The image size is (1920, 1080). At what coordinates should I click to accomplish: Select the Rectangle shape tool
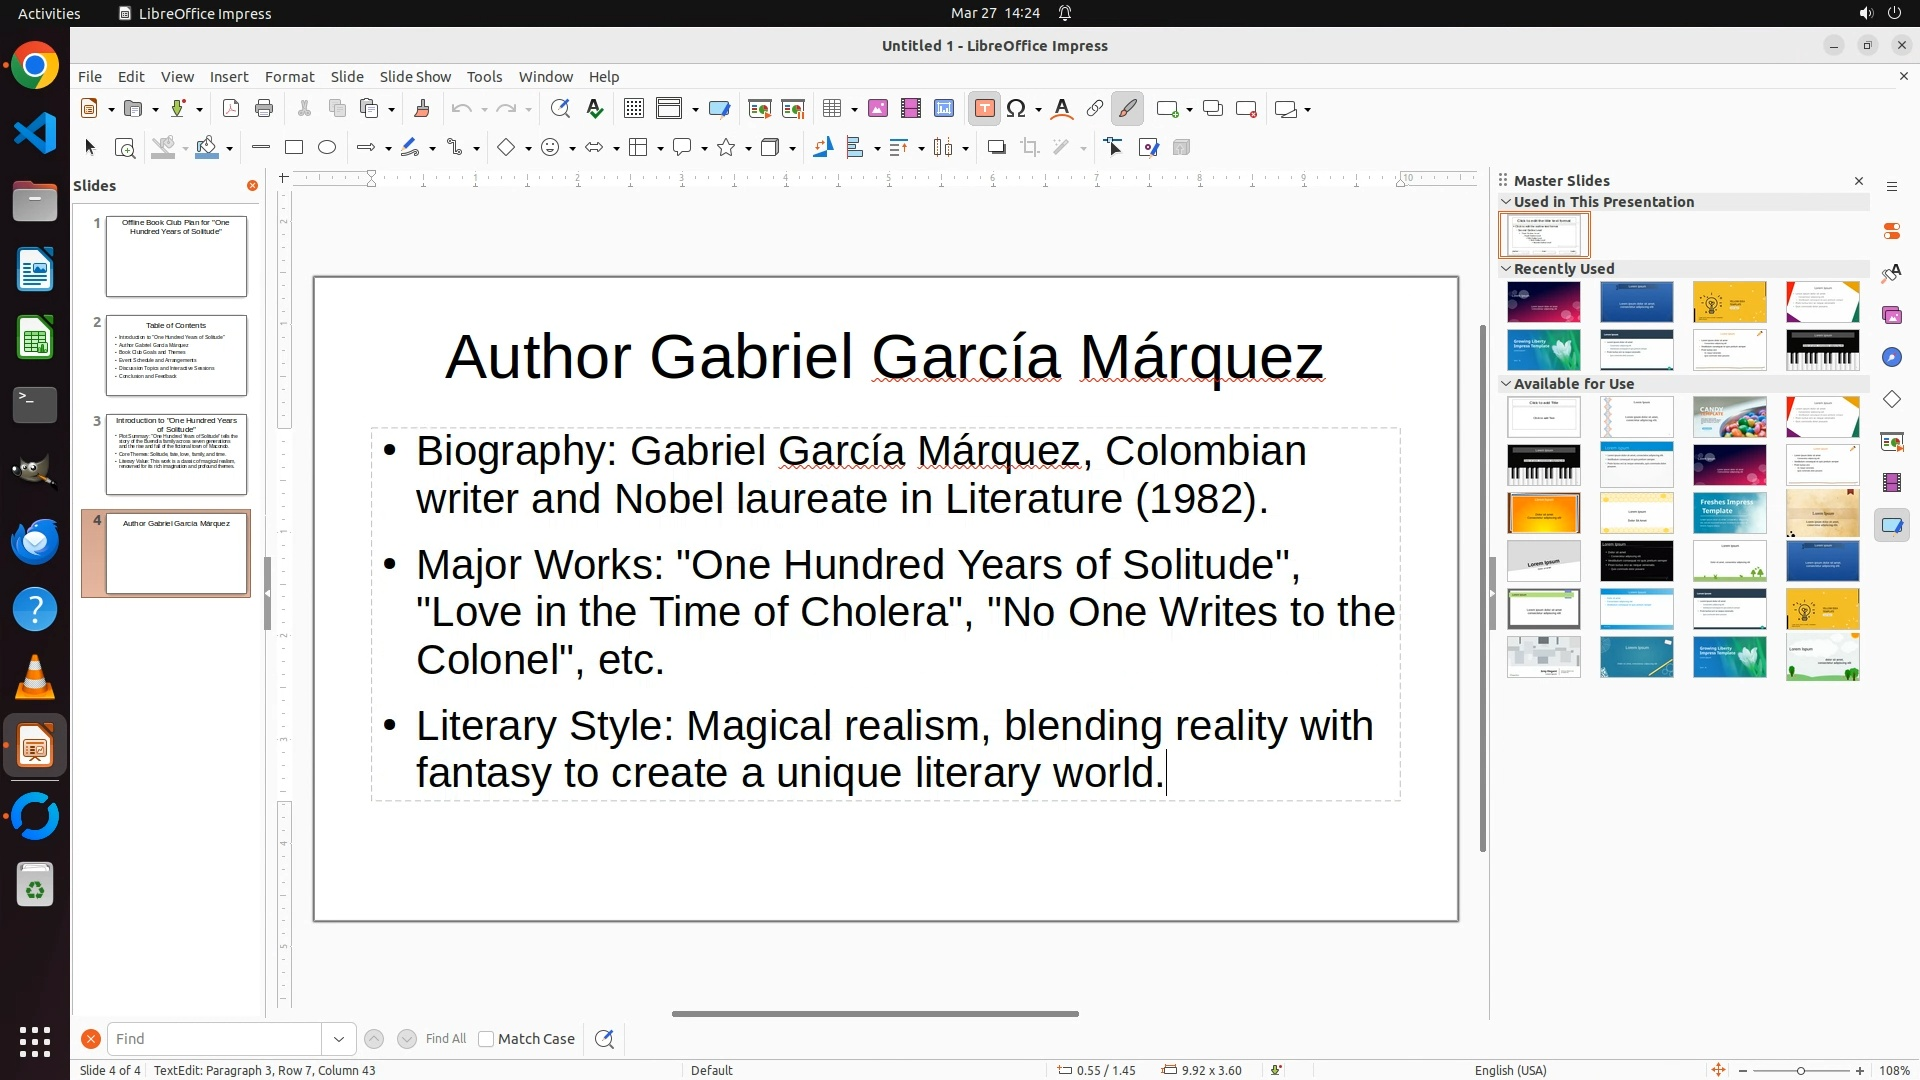pos(294,148)
